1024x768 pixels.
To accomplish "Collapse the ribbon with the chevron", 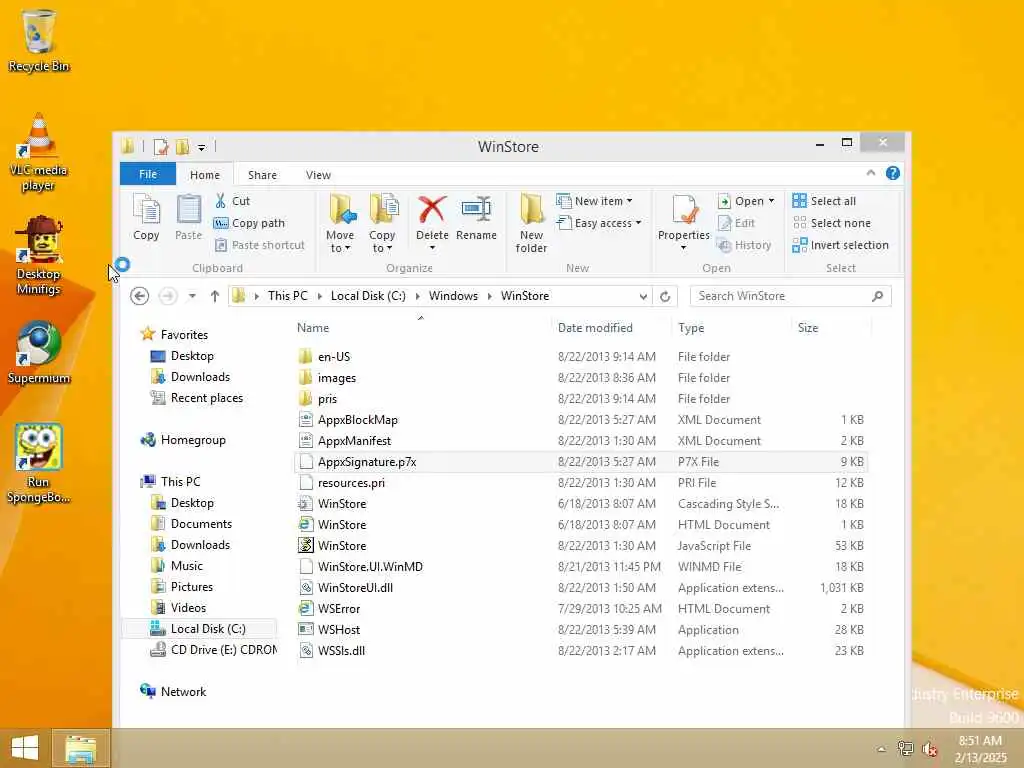I will (871, 173).
